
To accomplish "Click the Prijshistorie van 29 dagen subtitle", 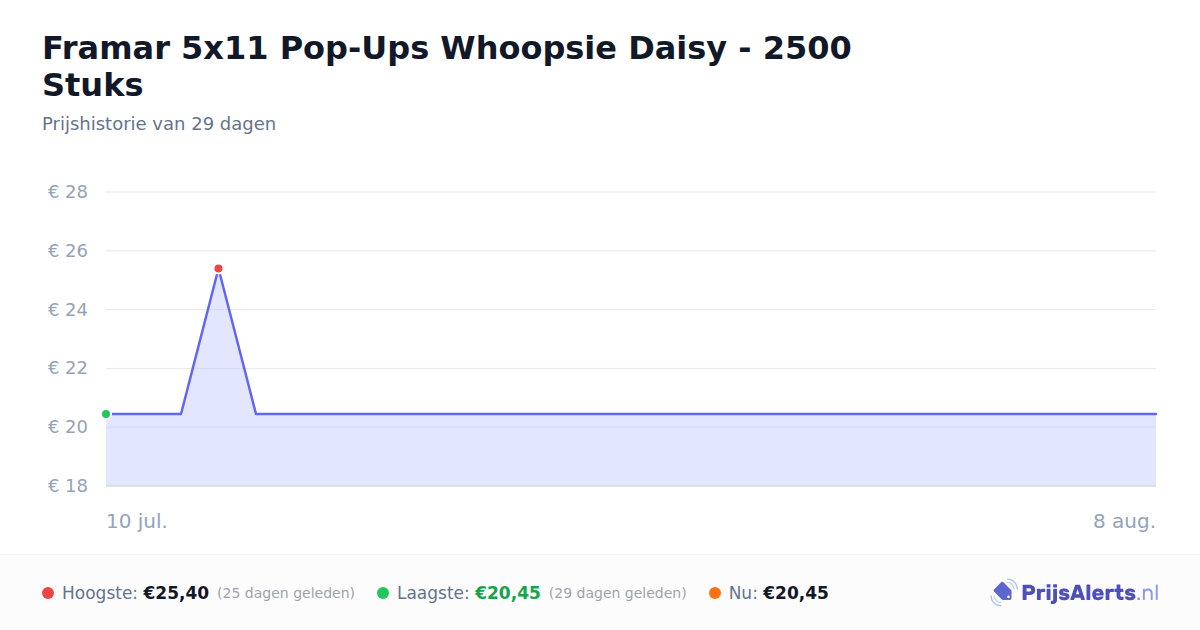I will (159, 124).
